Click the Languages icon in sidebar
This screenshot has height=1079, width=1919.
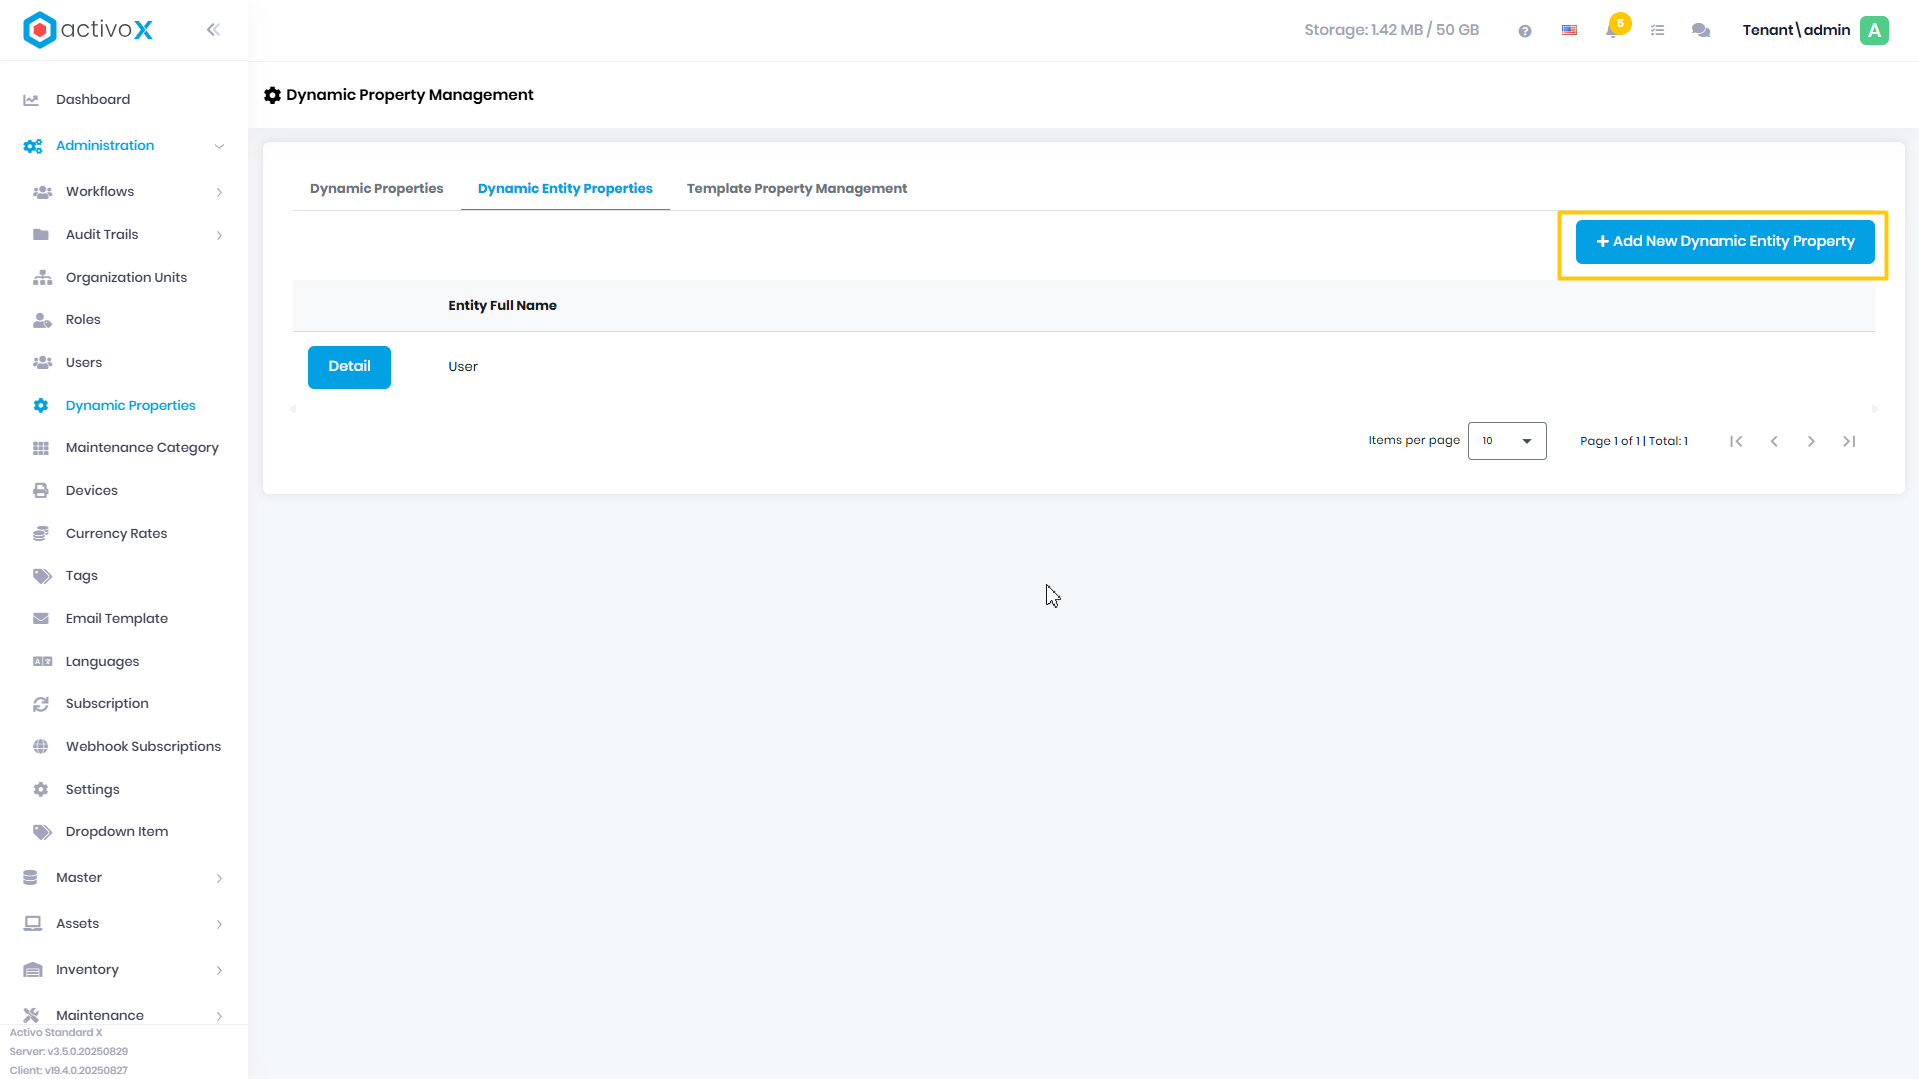42,662
